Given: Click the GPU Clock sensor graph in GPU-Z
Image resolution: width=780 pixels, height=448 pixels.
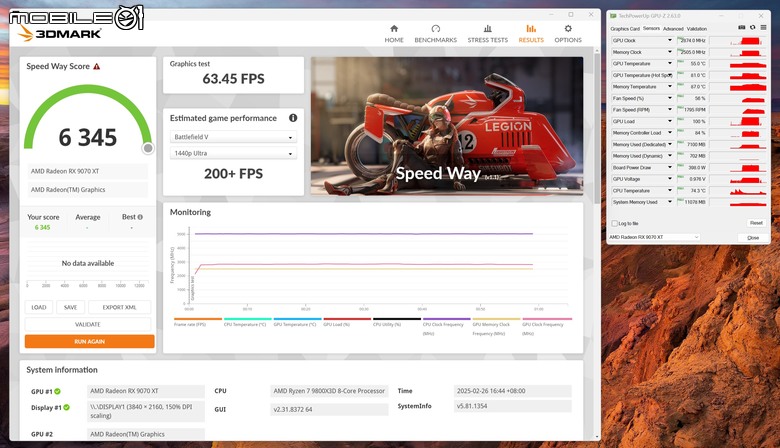Looking at the screenshot, I should (738, 40).
